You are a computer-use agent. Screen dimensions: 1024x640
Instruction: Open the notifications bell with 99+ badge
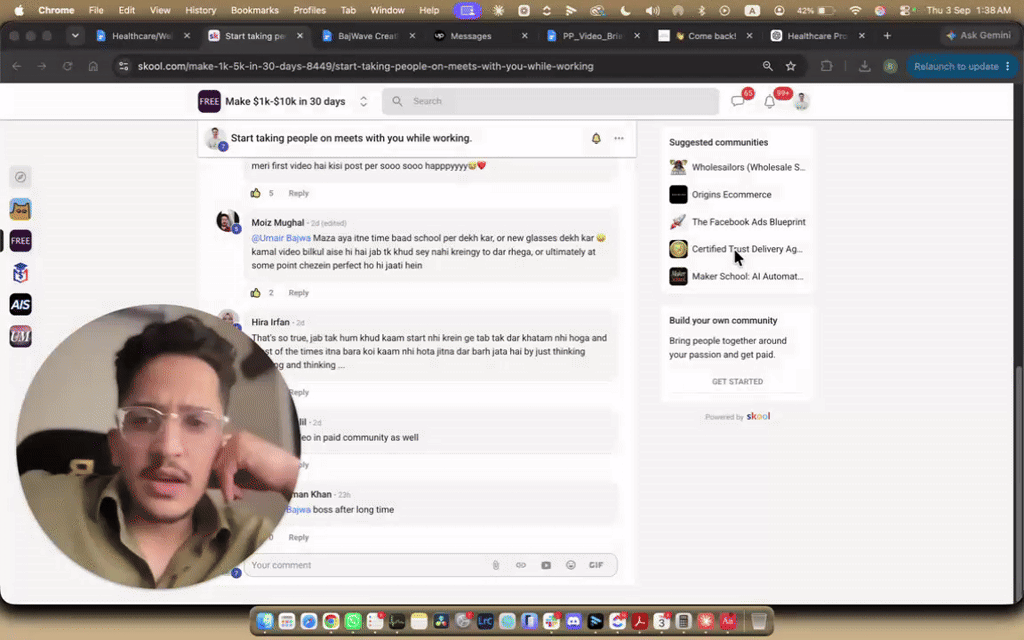pyautogui.click(x=769, y=101)
